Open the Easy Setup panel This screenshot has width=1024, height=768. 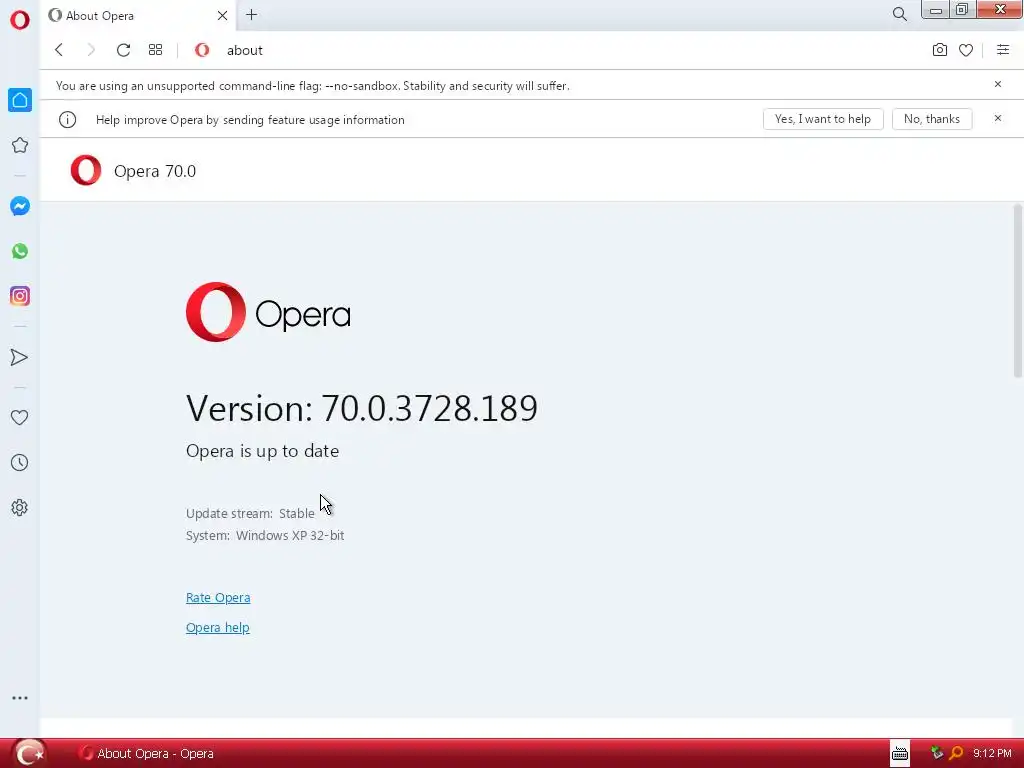1003,50
